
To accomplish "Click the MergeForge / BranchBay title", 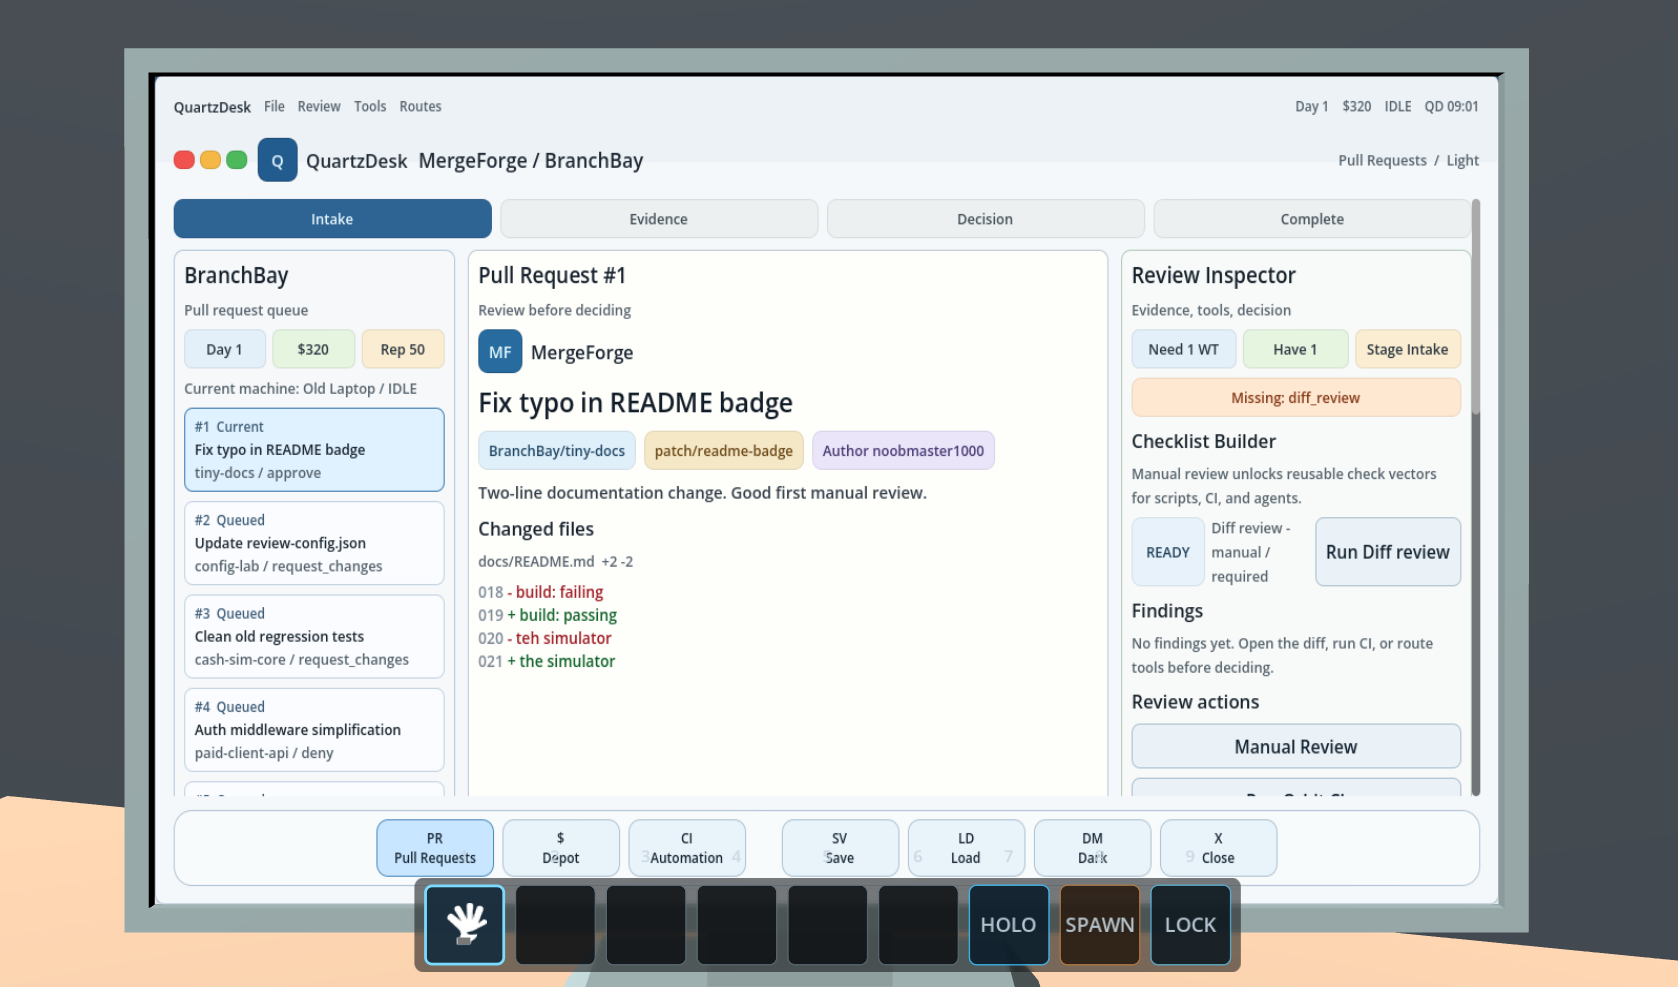I will point(531,160).
